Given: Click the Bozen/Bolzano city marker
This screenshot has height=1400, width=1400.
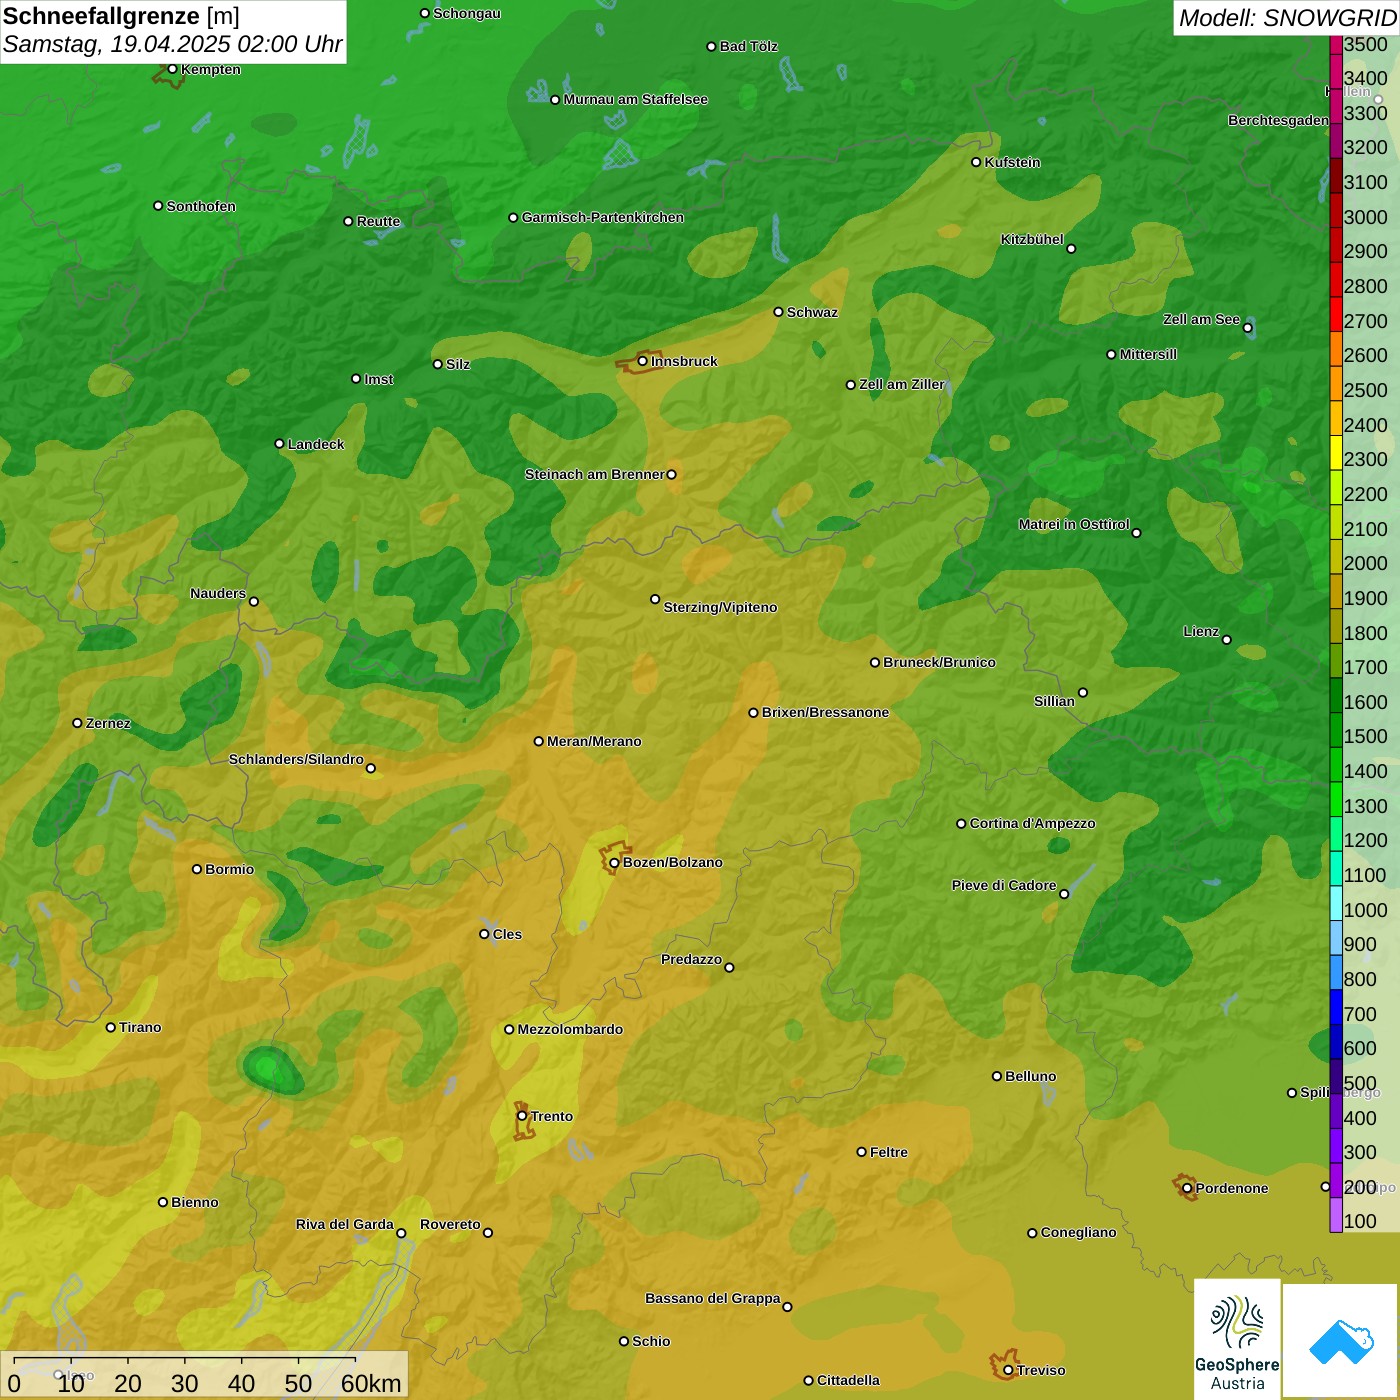Looking at the screenshot, I should [614, 863].
